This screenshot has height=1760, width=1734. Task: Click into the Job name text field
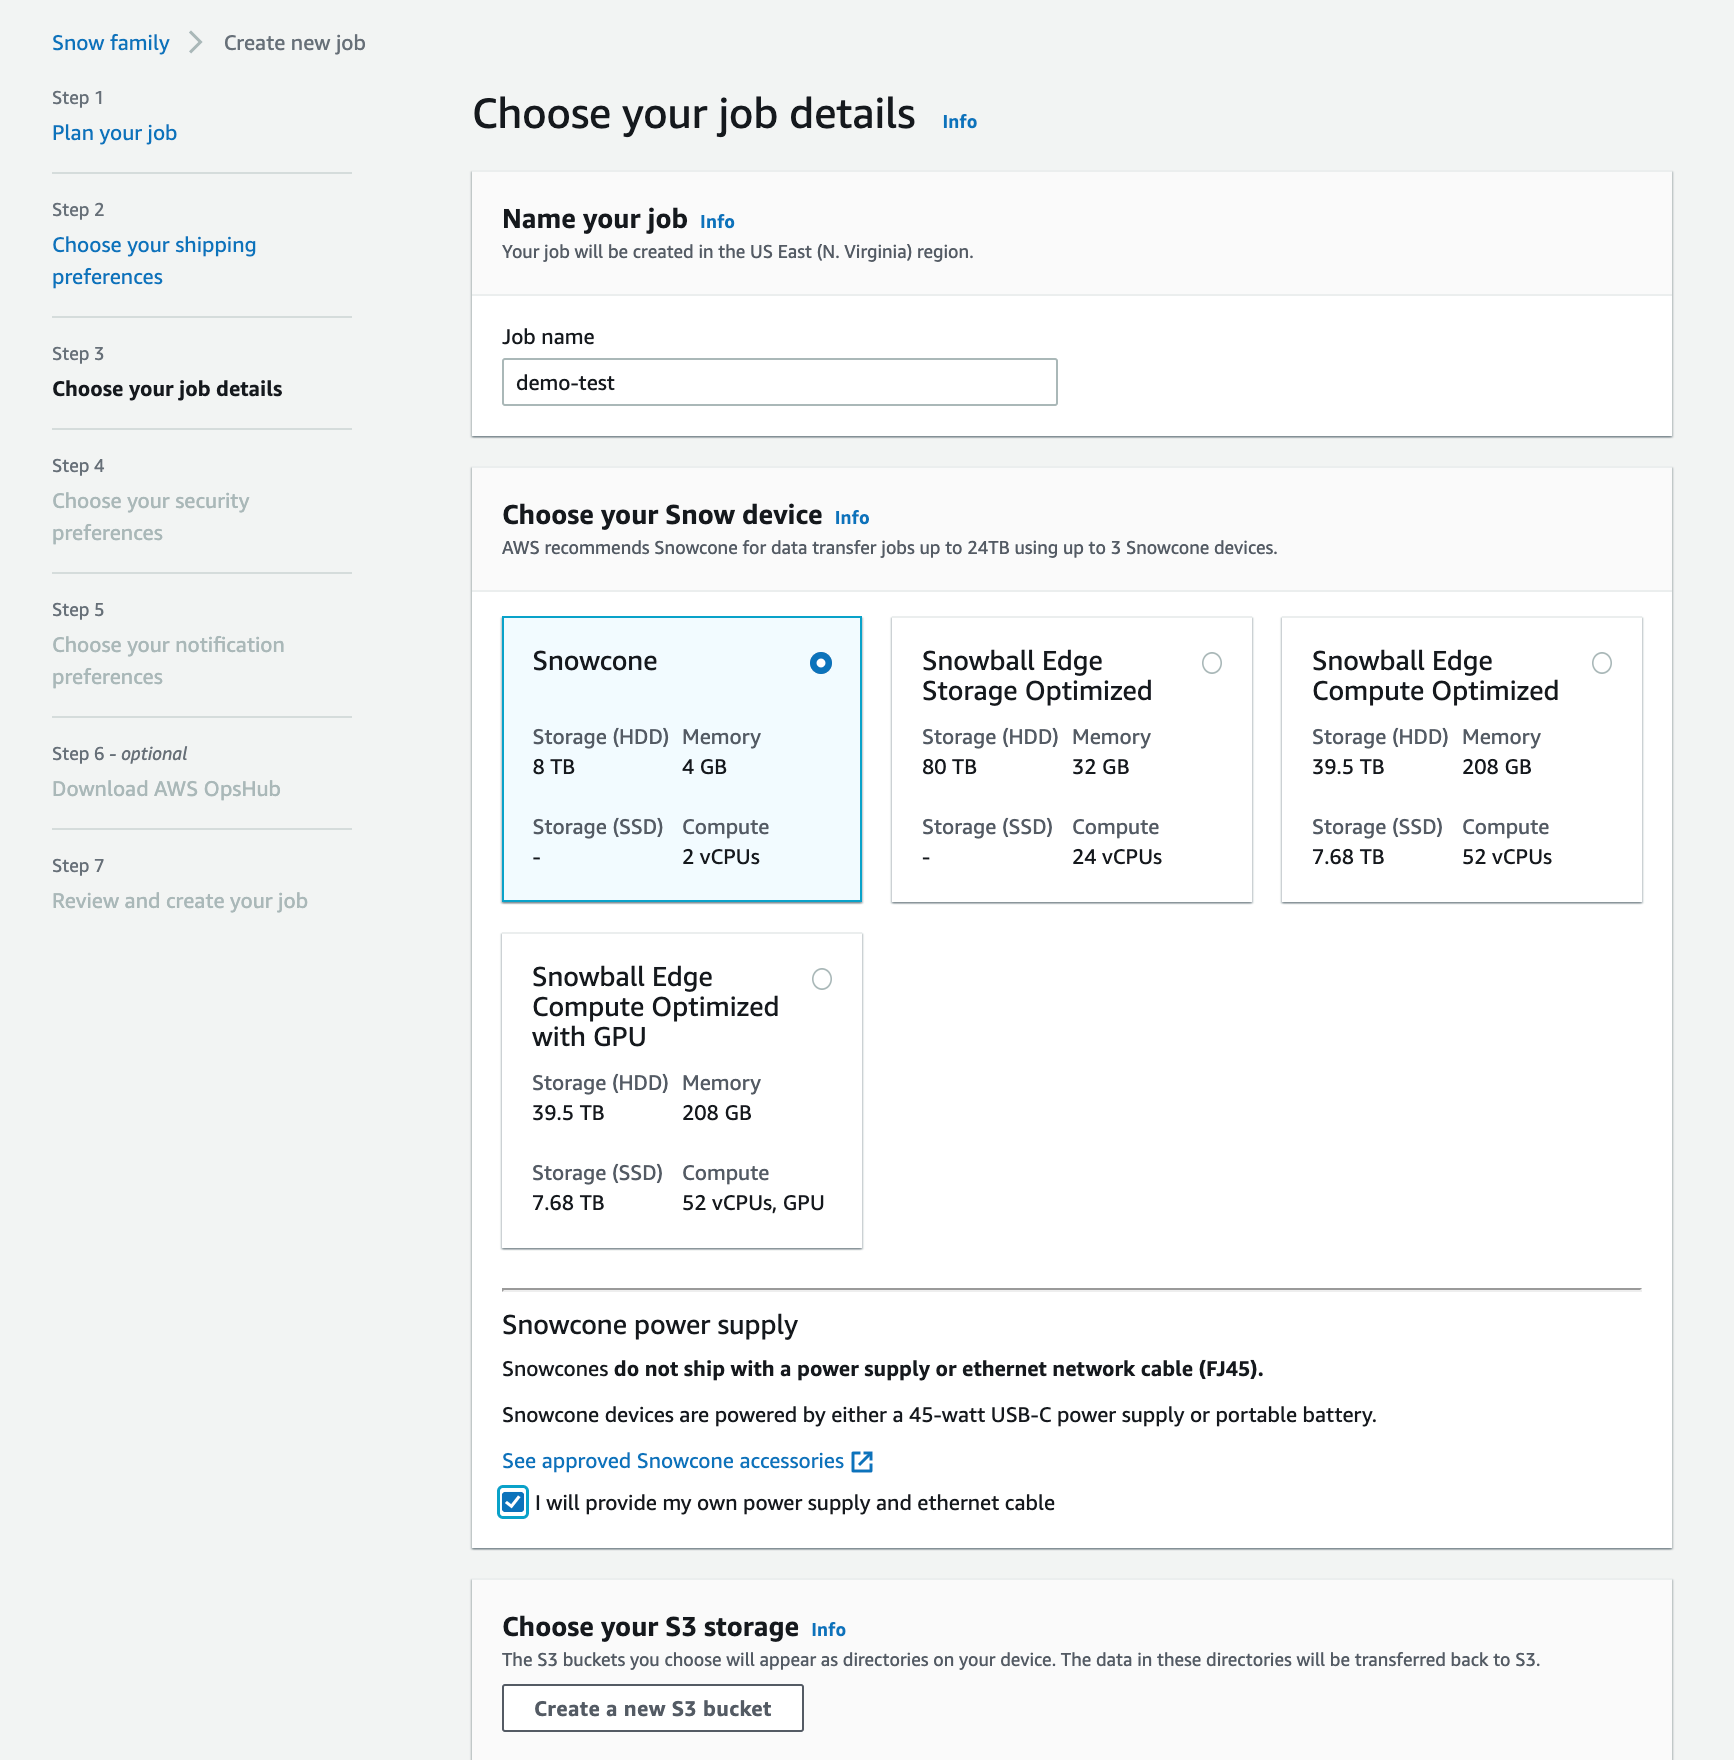point(779,382)
